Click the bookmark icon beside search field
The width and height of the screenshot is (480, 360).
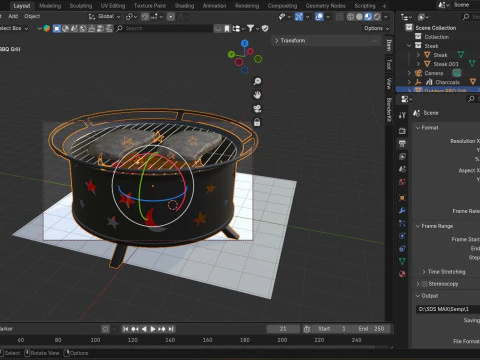(x=227, y=29)
